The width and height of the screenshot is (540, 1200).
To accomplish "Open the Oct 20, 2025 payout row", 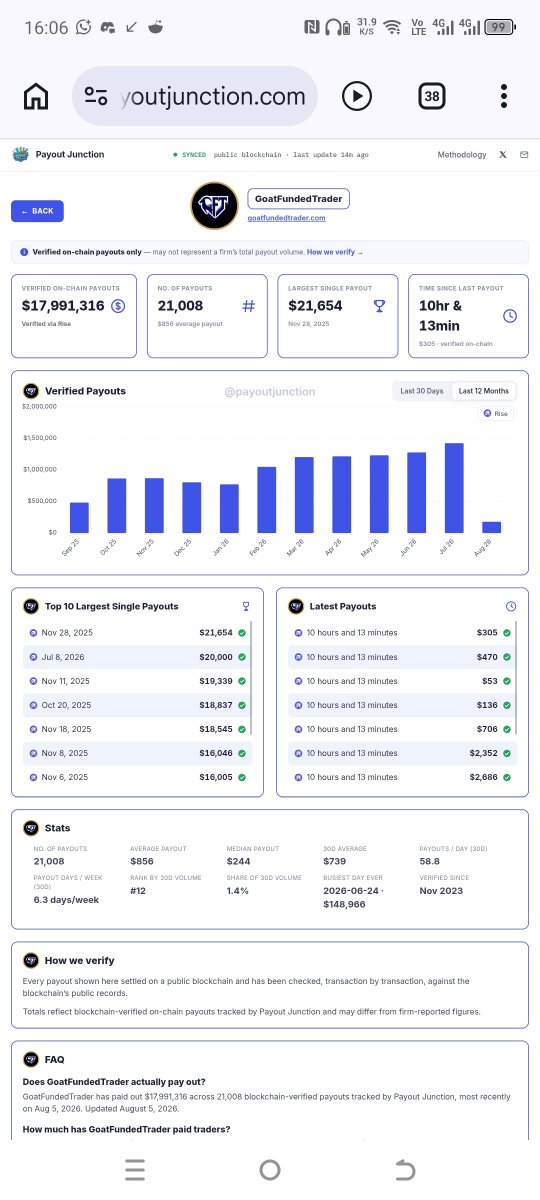I will [137, 705].
